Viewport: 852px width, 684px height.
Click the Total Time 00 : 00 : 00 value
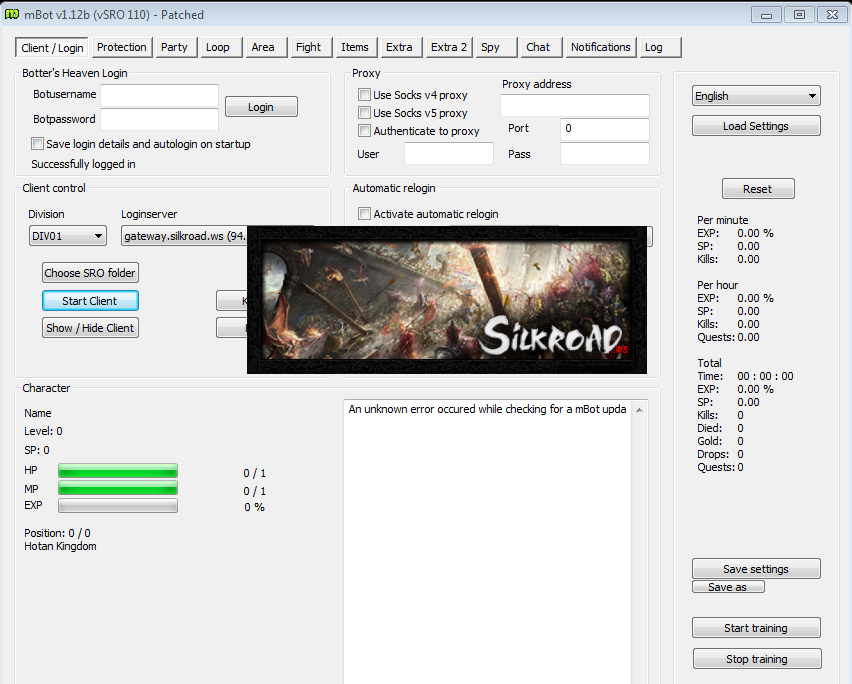765,376
